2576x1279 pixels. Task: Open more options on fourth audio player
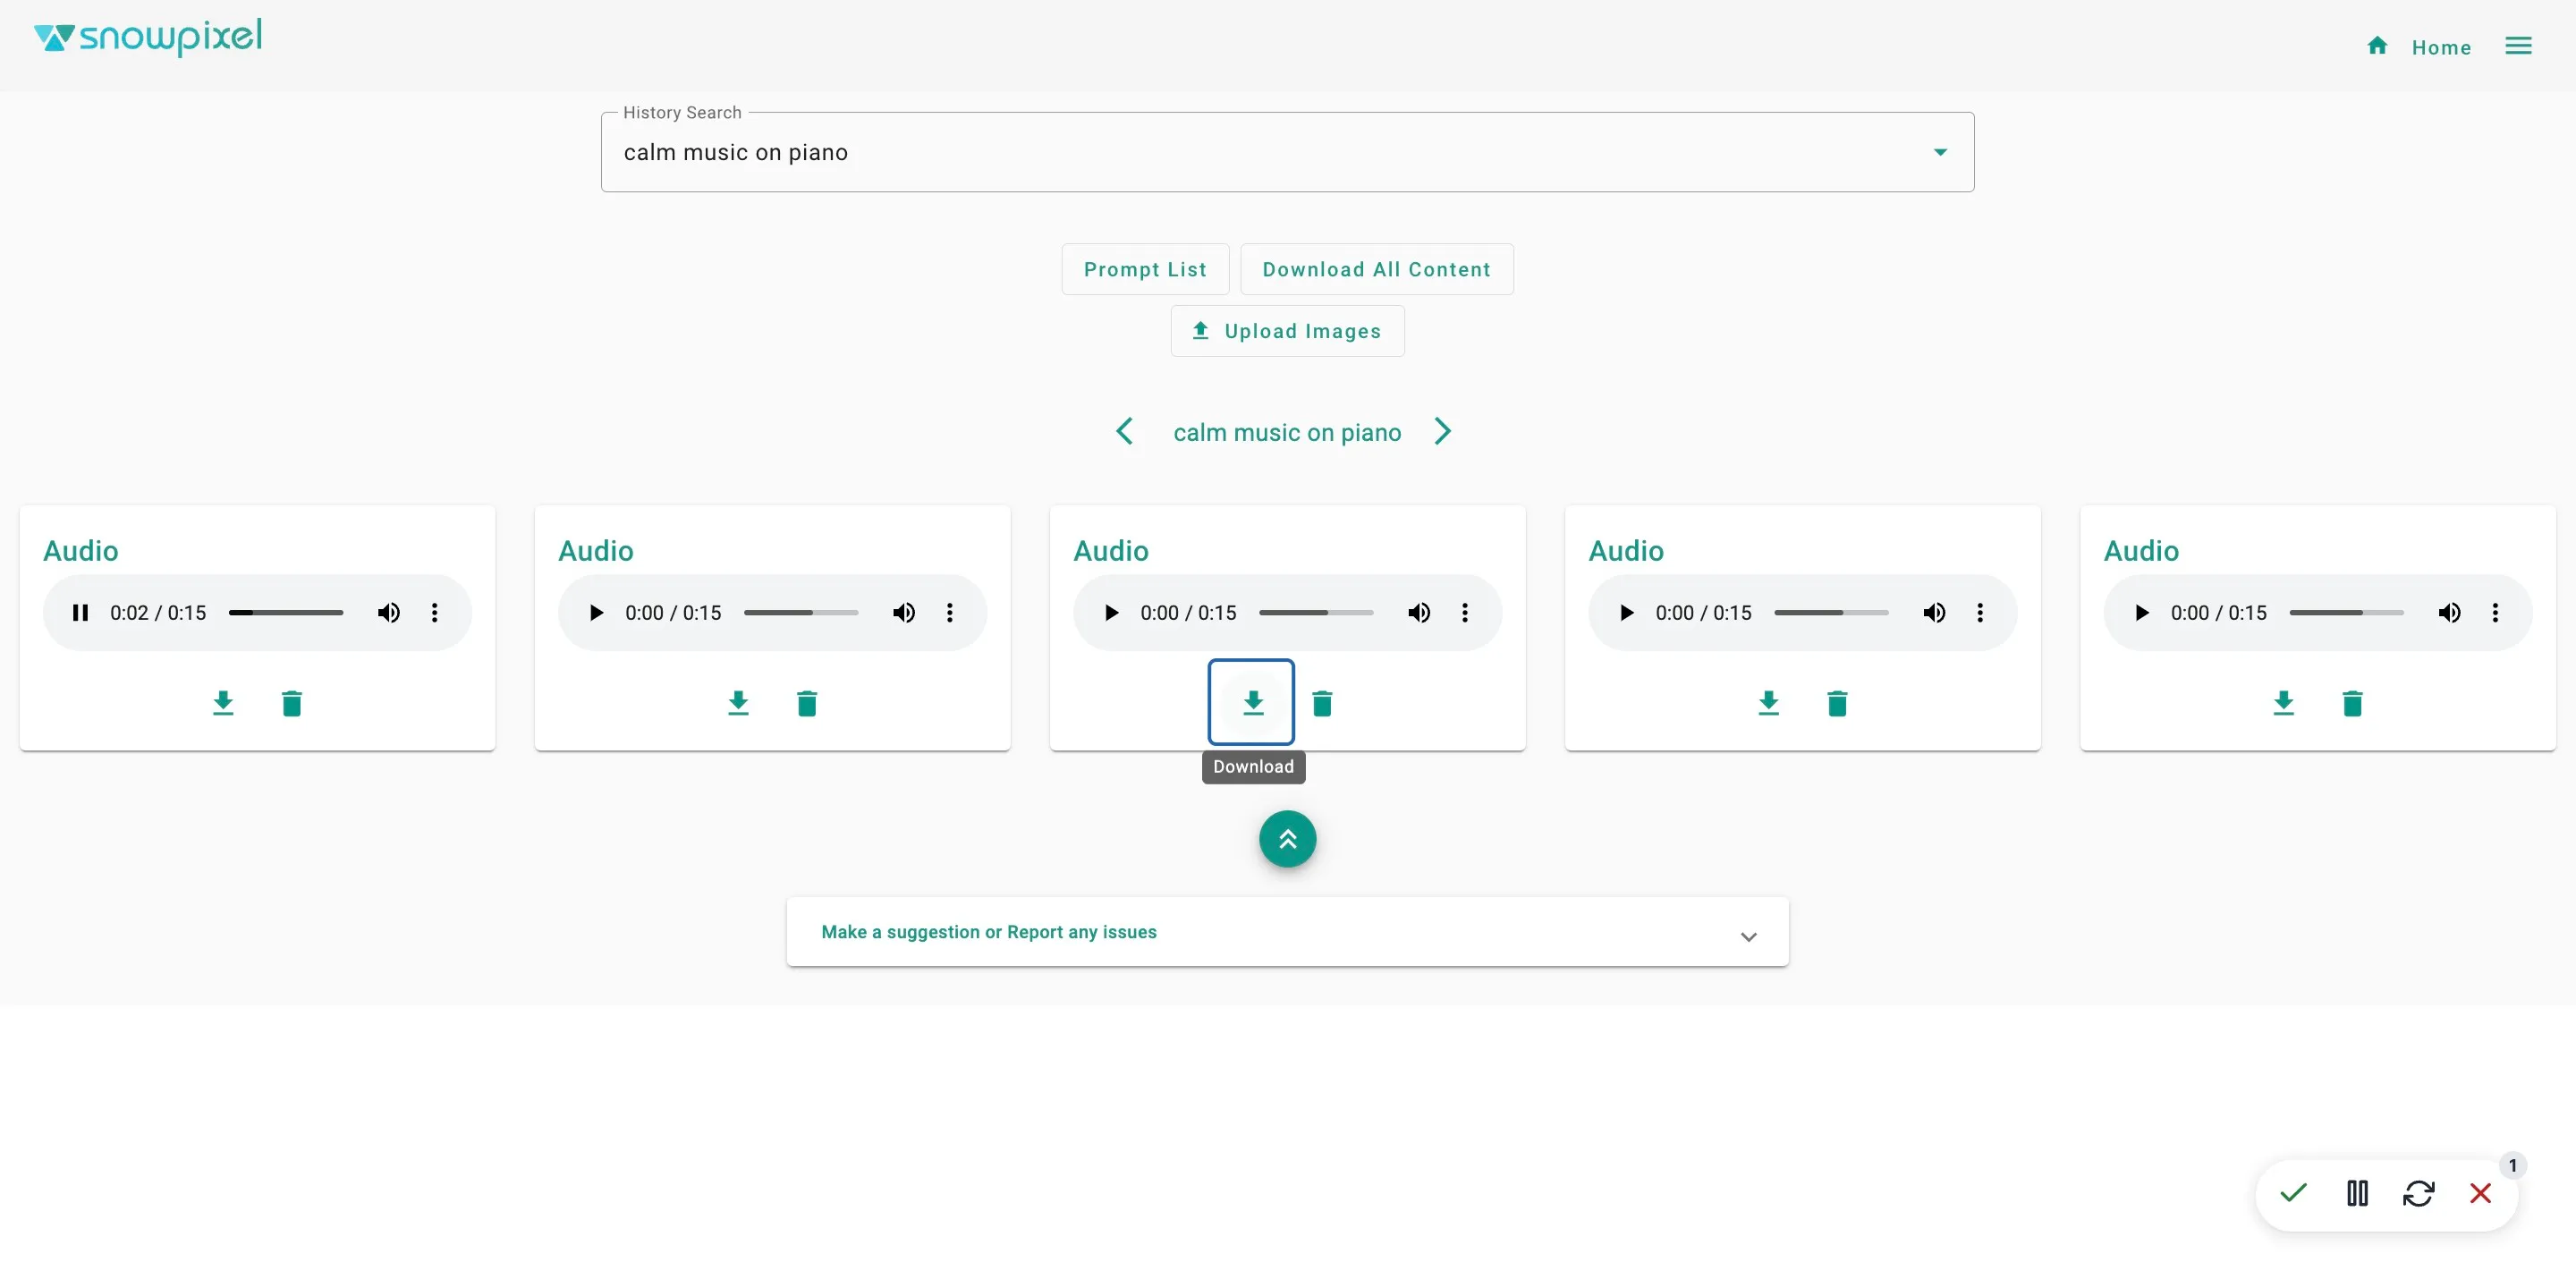(1979, 612)
